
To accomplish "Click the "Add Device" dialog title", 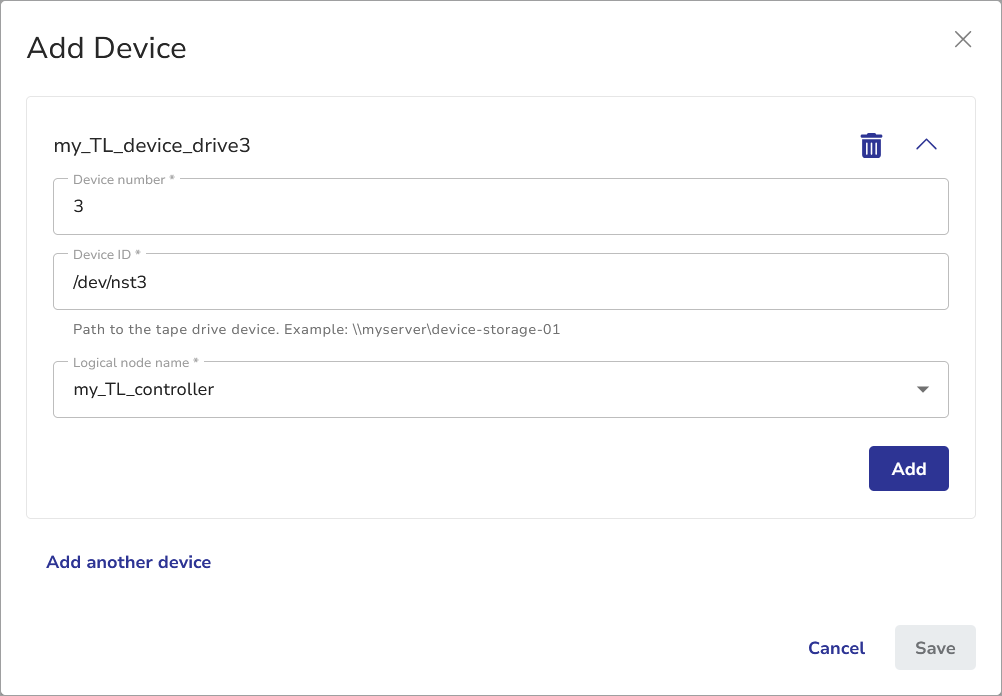I will (106, 48).
